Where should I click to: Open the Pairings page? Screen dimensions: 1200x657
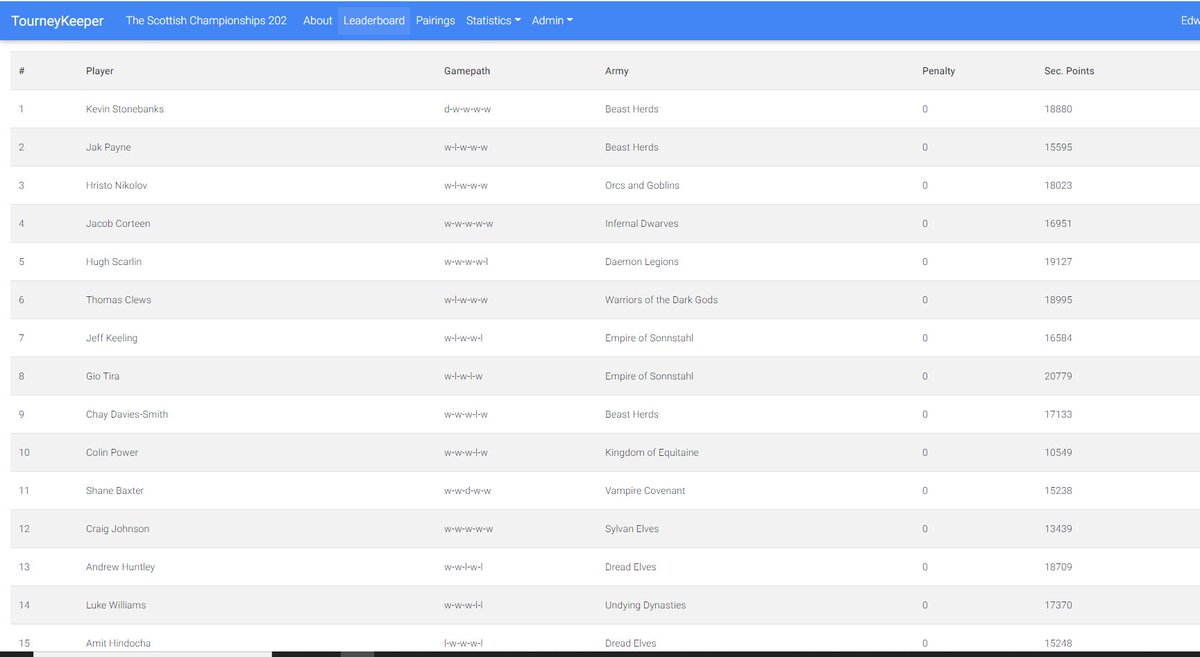[x=435, y=21]
